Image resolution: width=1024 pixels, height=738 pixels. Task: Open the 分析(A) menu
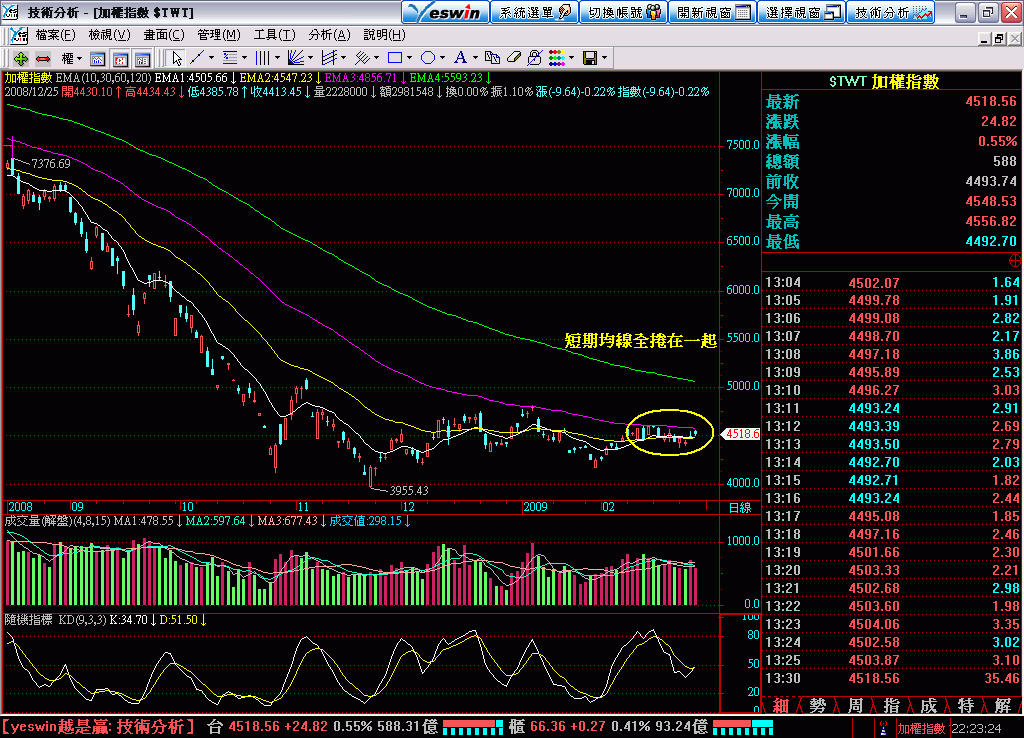329,35
